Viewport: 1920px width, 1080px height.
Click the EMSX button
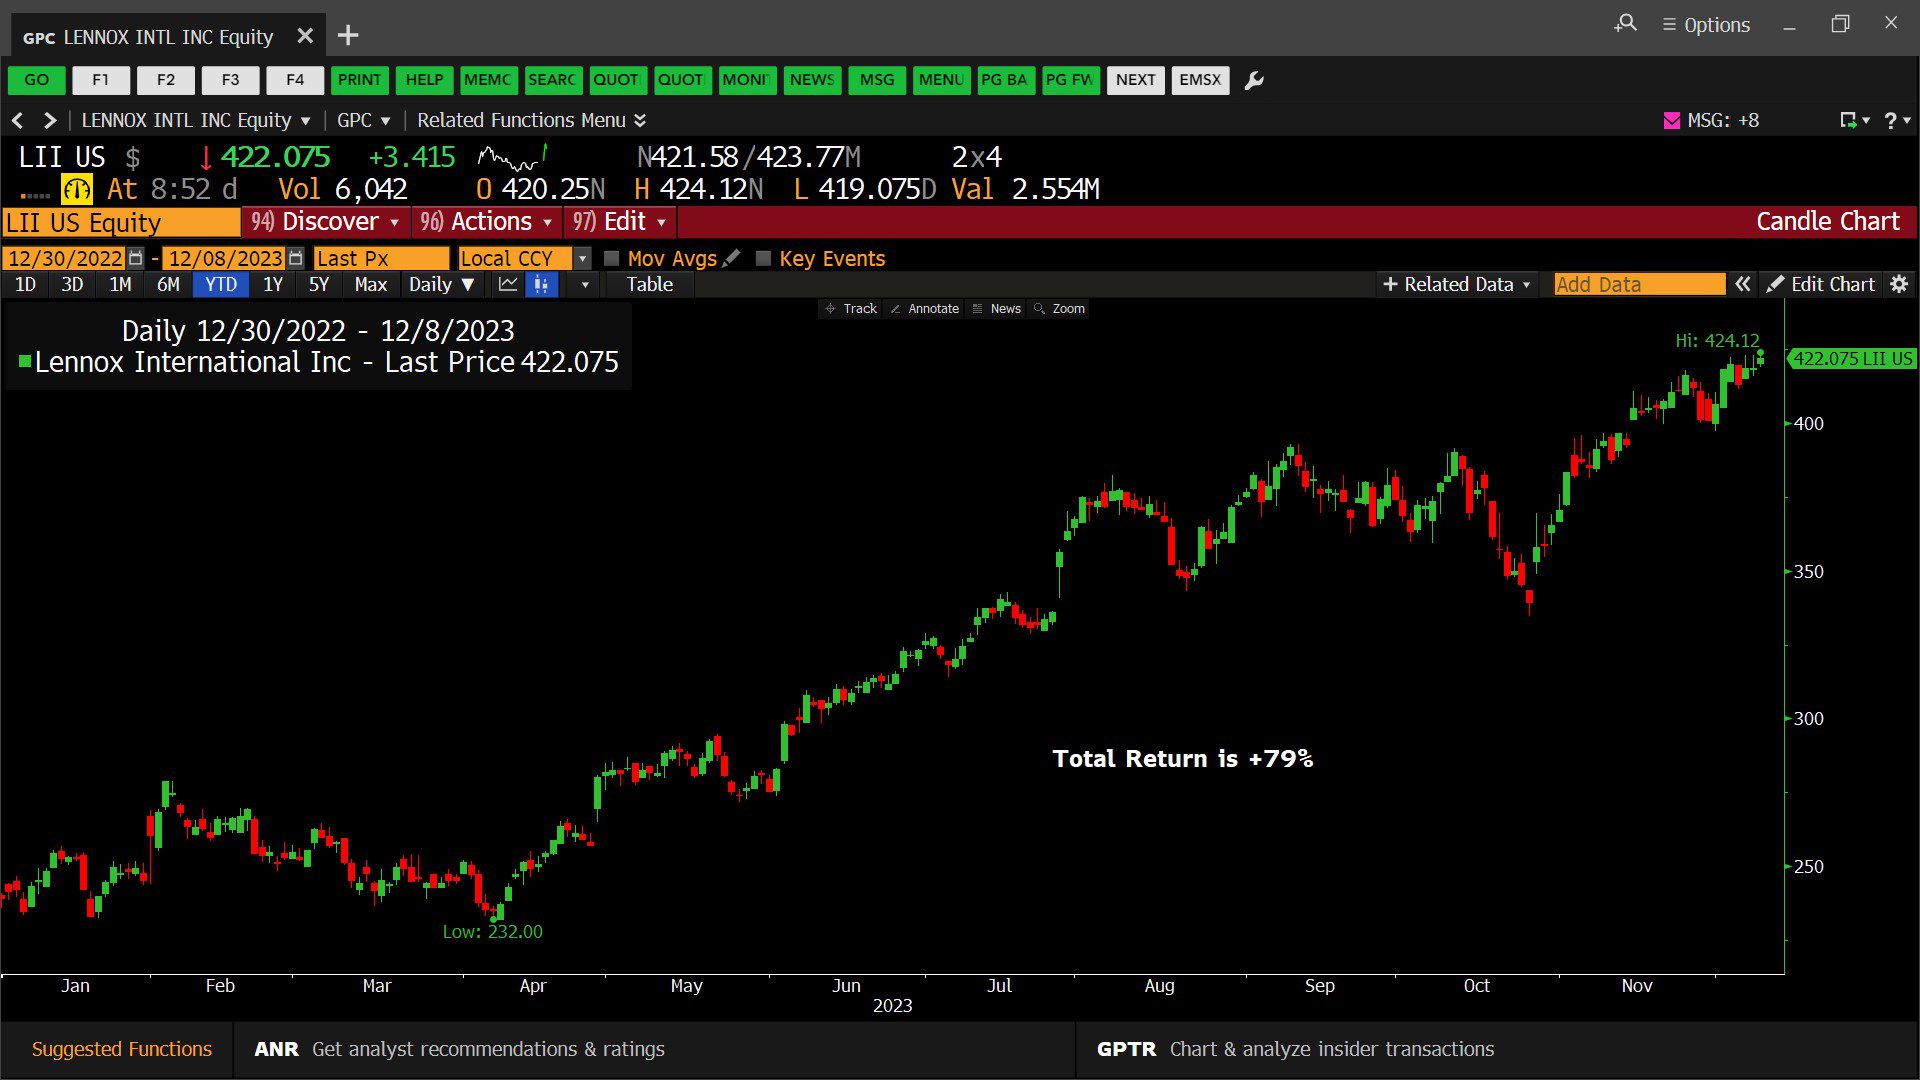(x=1200, y=80)
